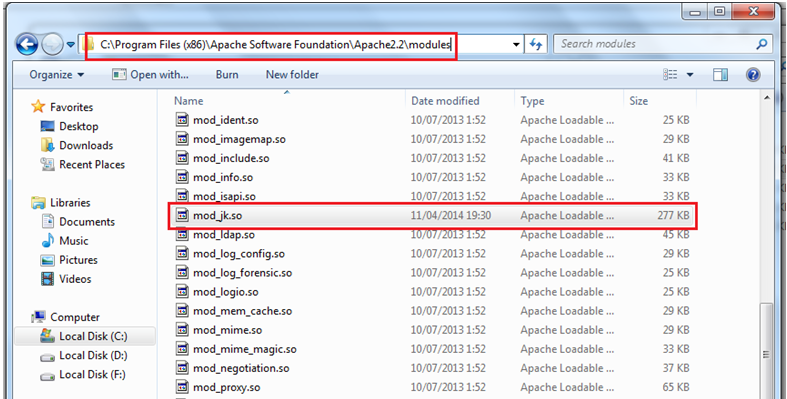Create a New folder
787x399 pixels.
pos(292,75)
